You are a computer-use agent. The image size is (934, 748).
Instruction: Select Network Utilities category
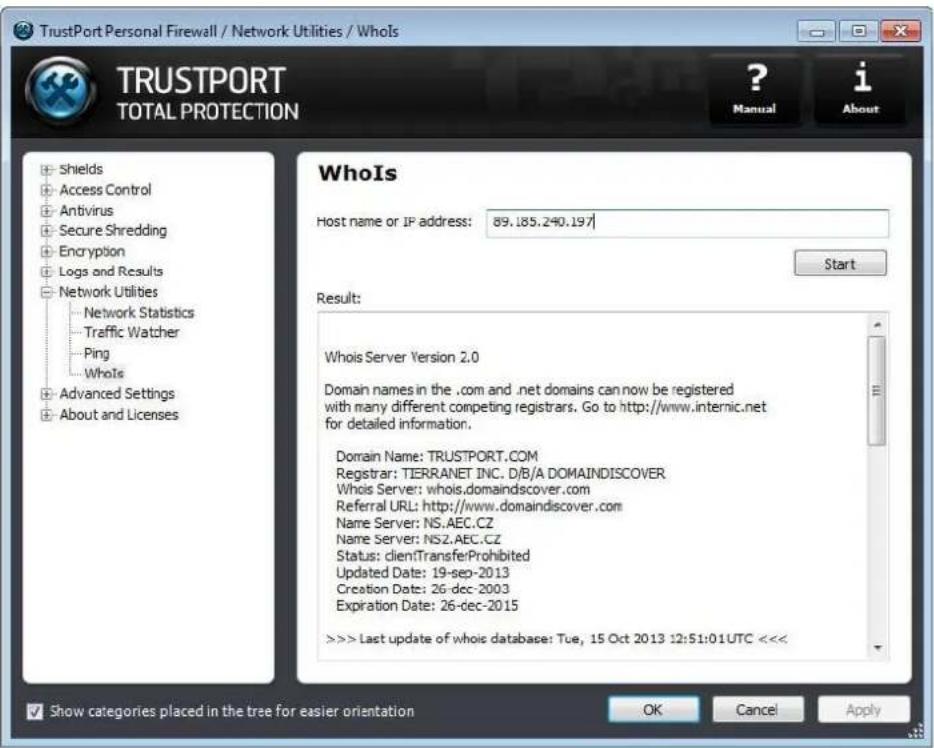click(108, 292)
